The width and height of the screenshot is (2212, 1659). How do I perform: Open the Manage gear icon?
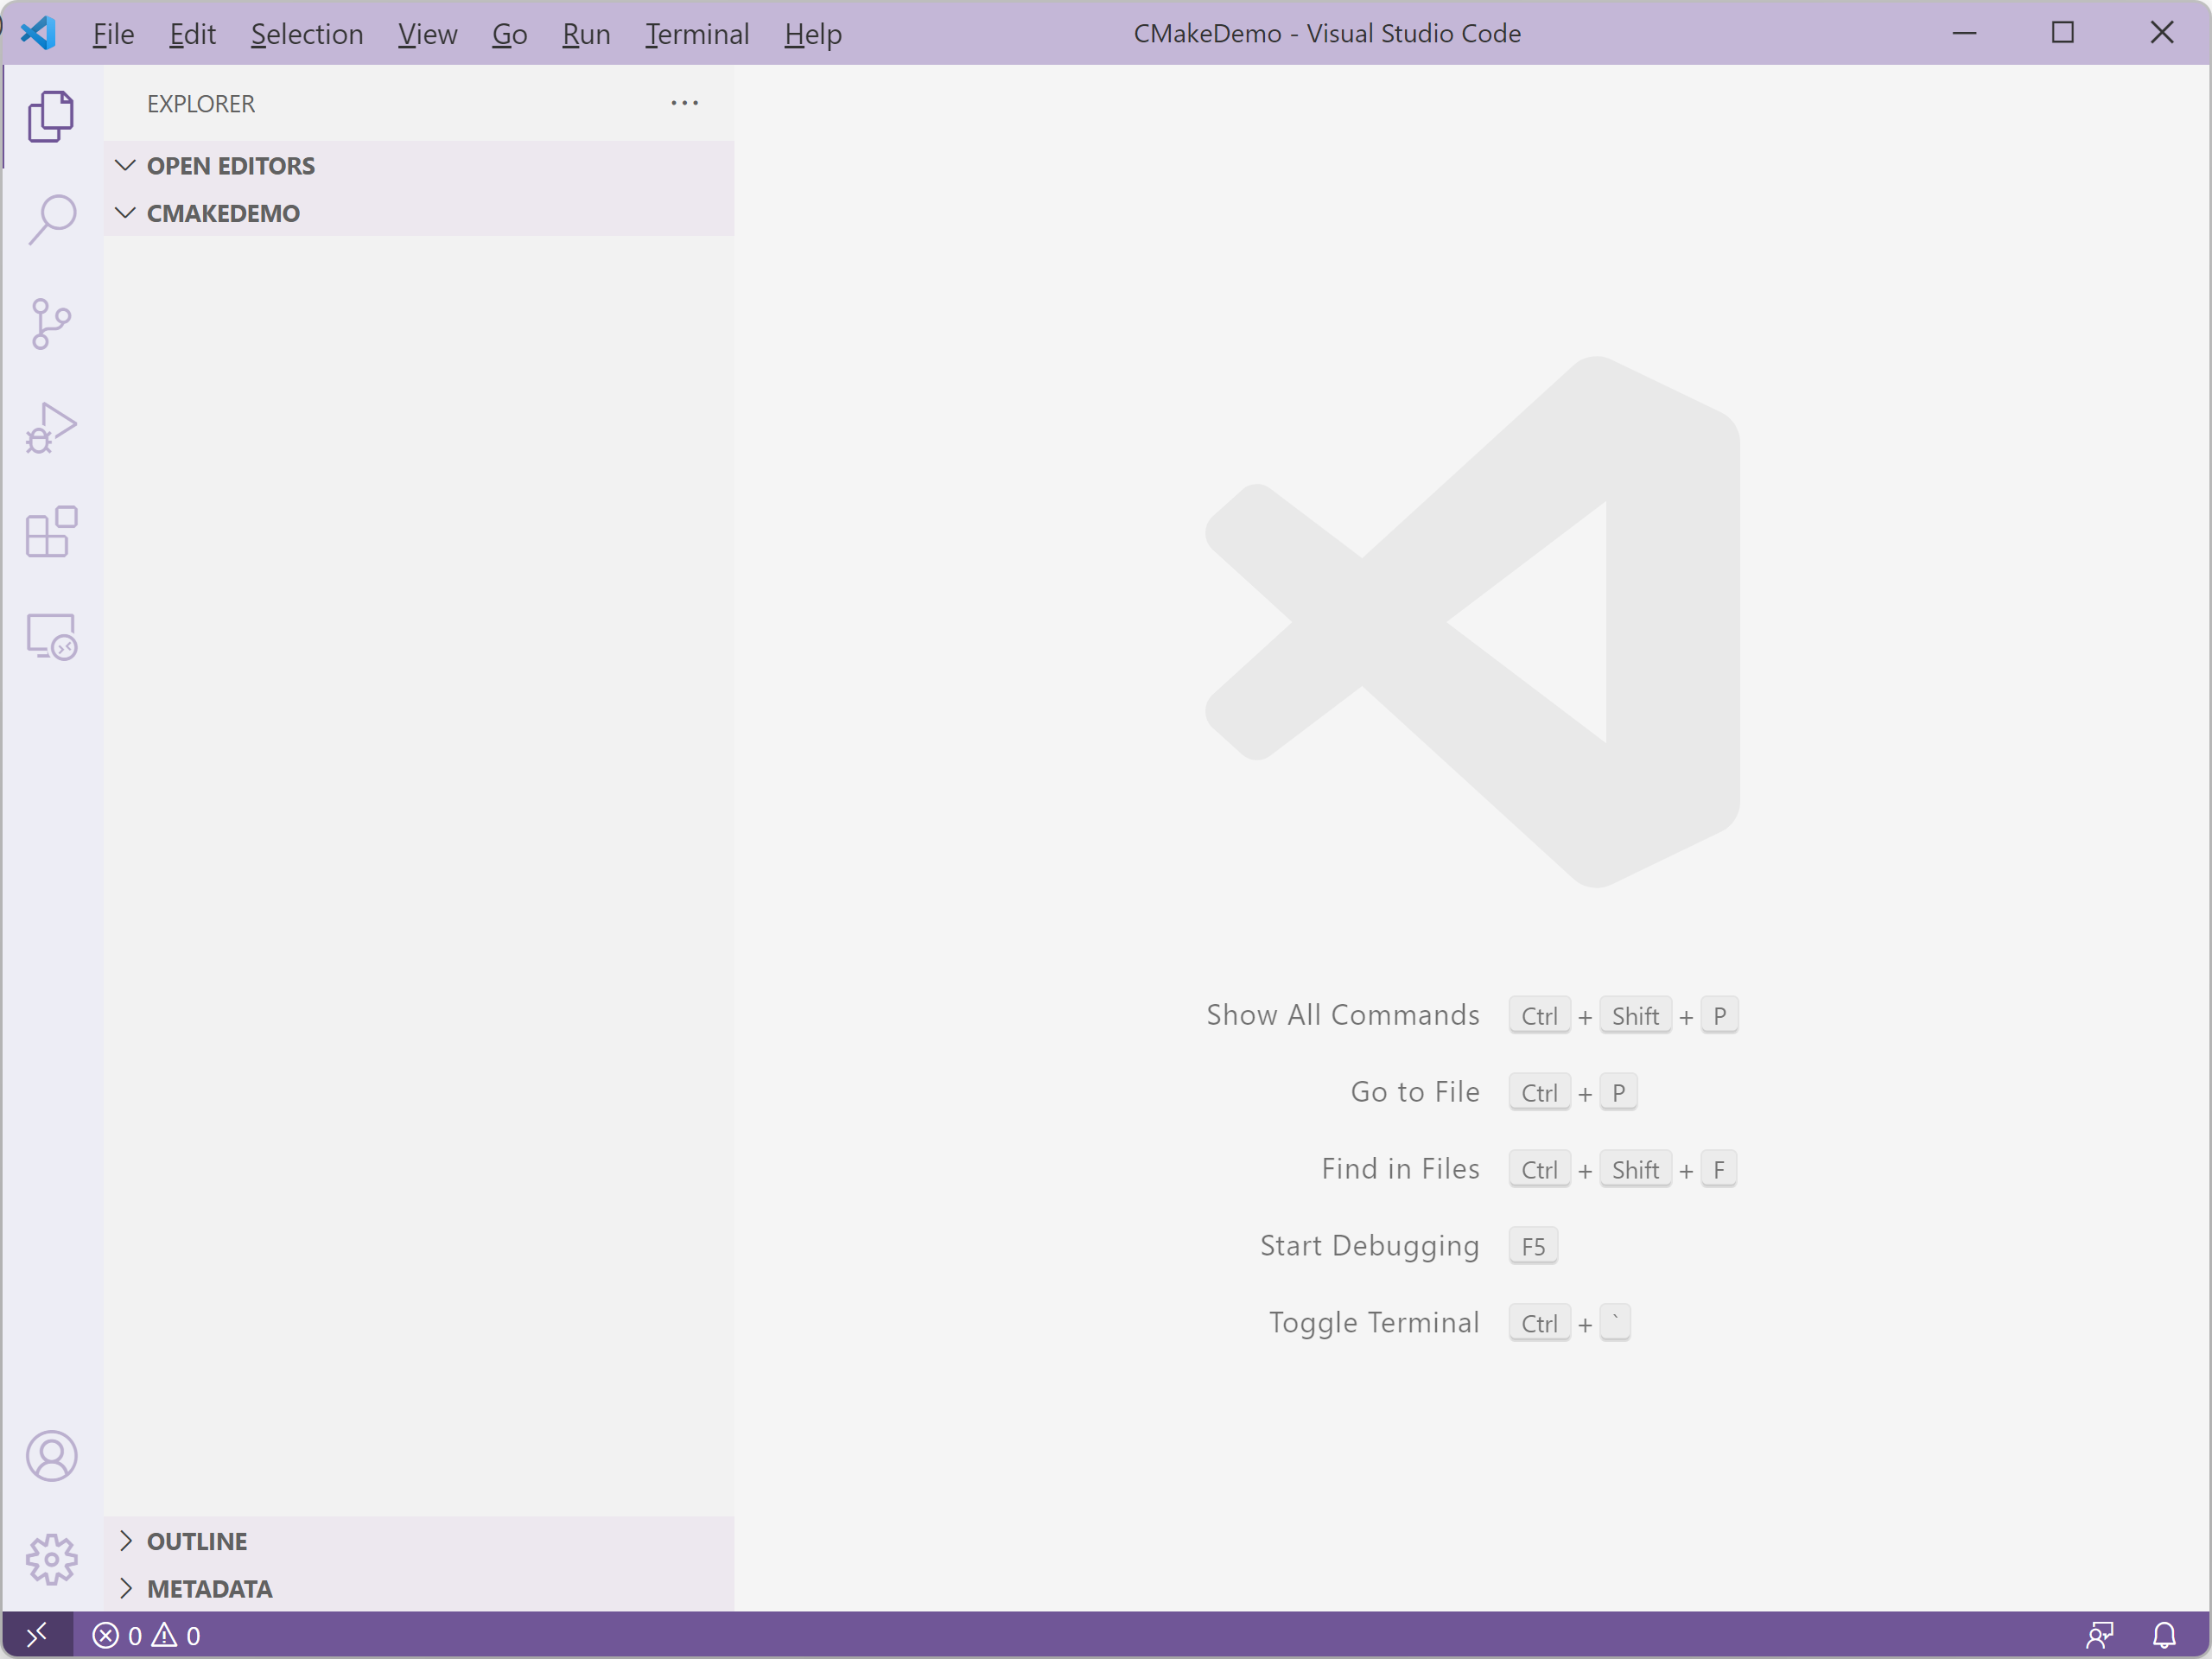click(x=51, y=1560)
